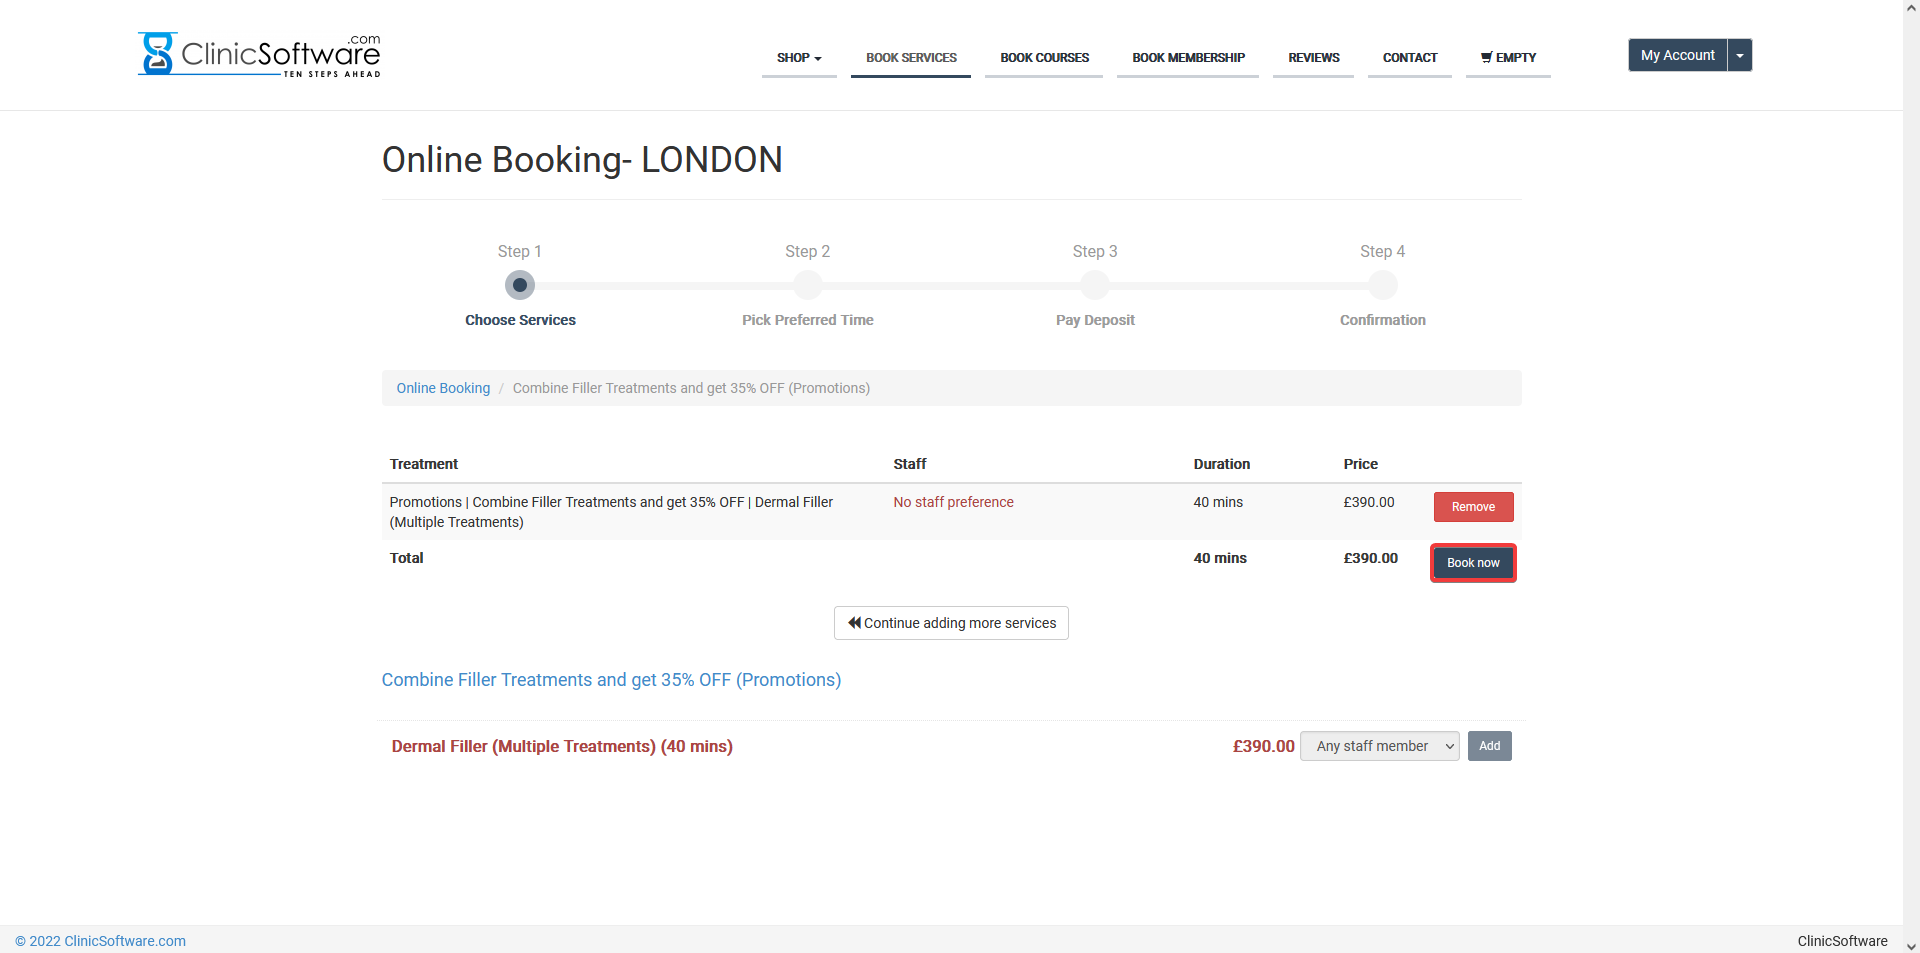The height and width of the screenshot is (953, 1920).
Task: Open the shopping cart Empty item
Action: click(1508, 58)
